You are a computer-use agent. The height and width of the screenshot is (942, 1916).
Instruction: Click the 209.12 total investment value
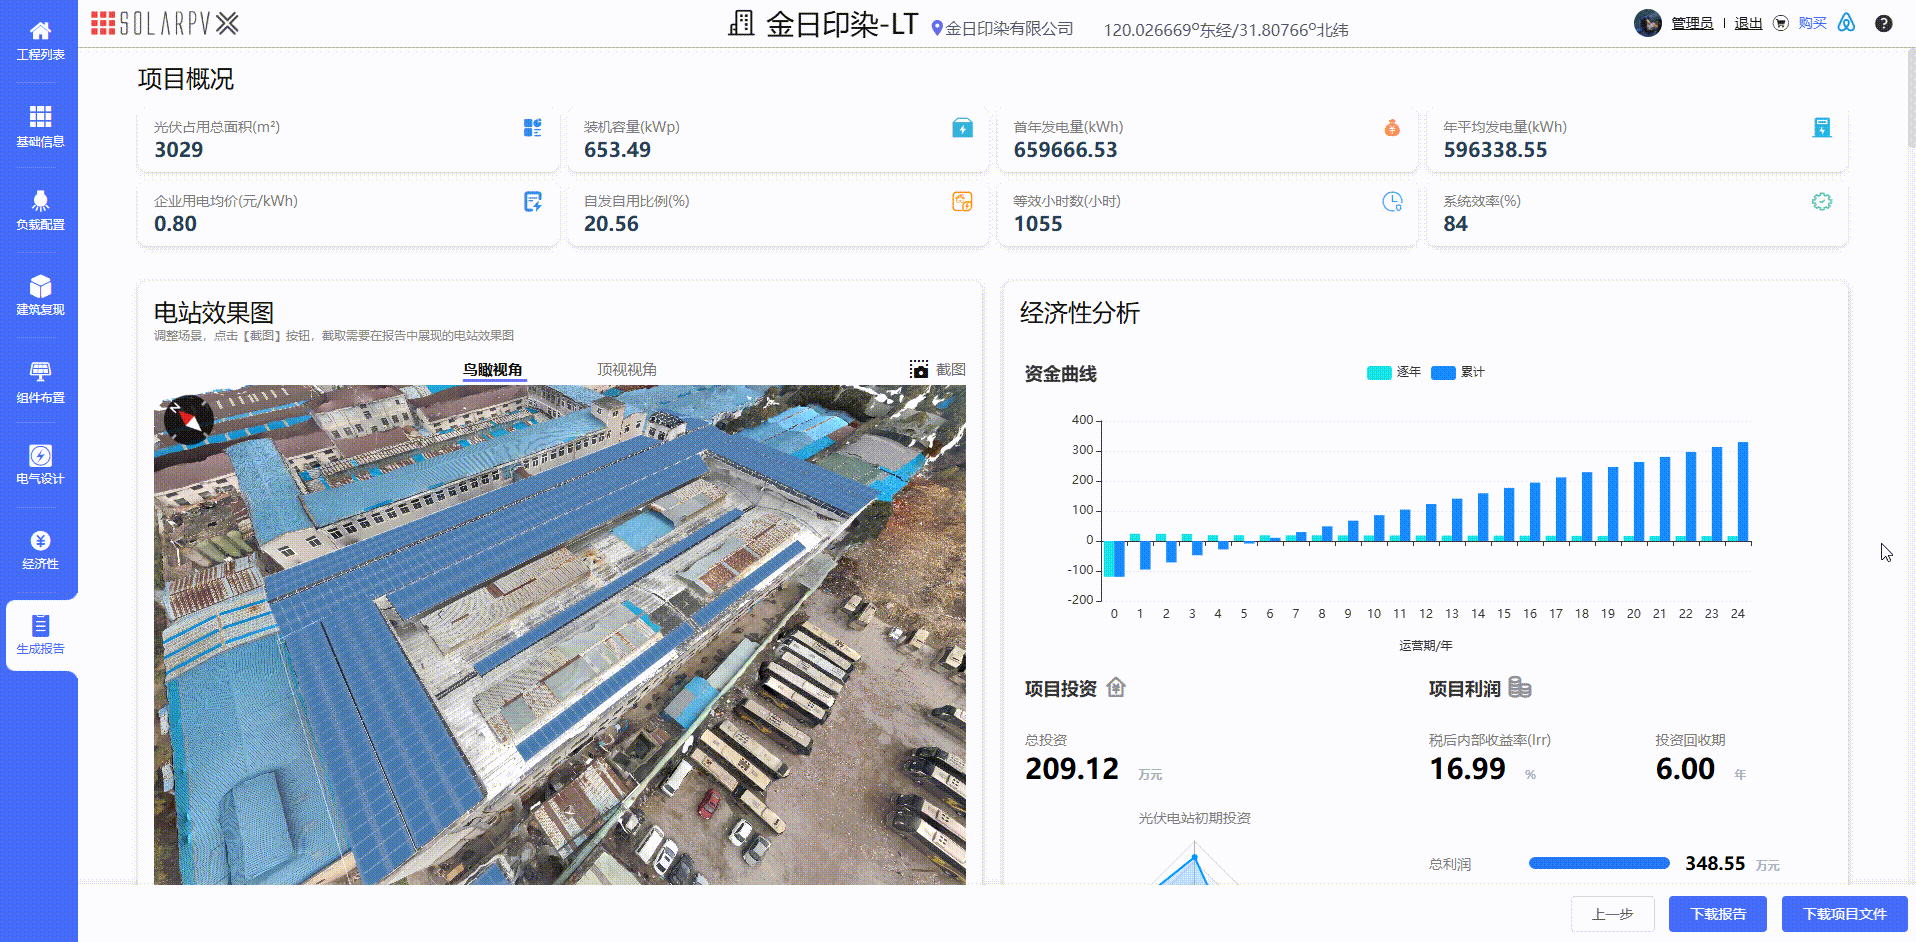[1071, 768]
